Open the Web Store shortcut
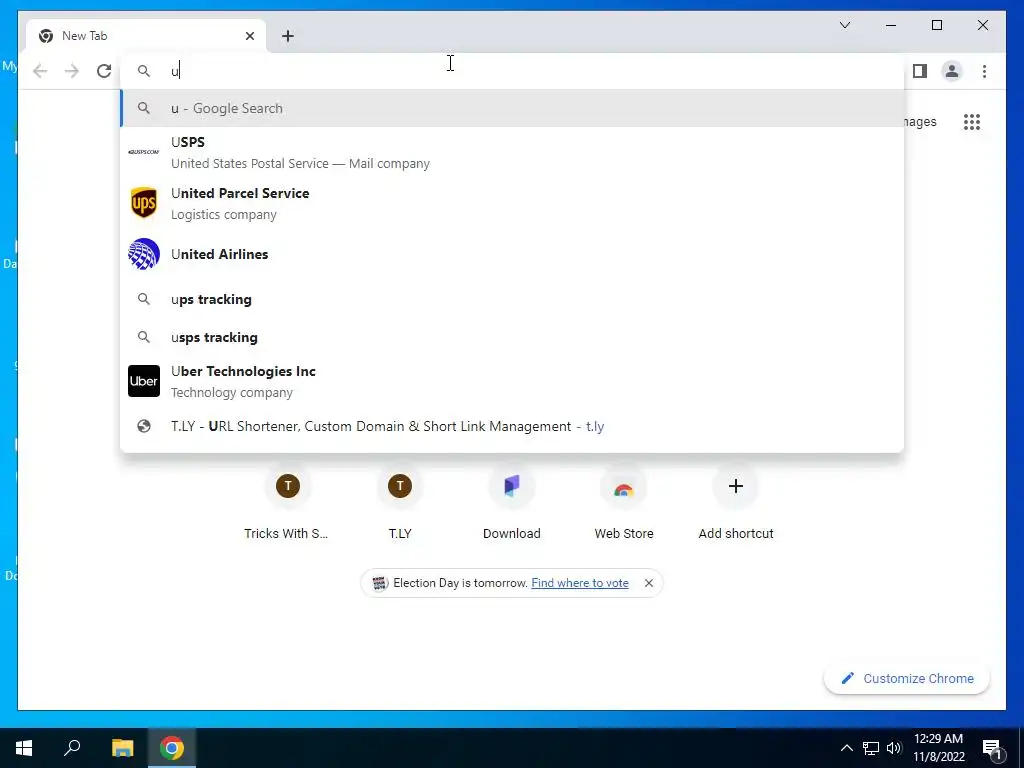Image resolution: width=1024 pixels, height=768 pixels. point(624,504)
